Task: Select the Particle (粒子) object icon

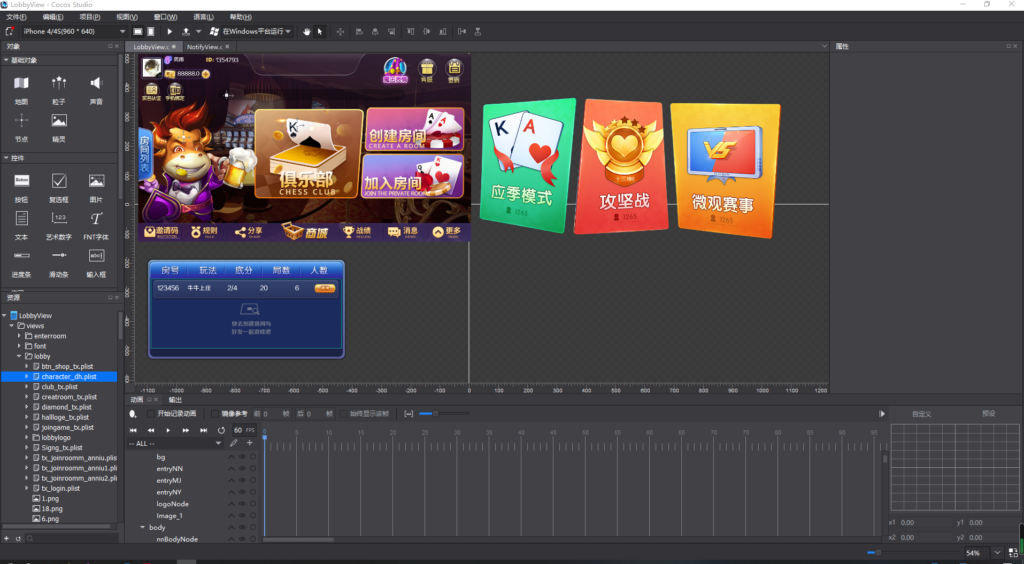Action: pos(59,84)
